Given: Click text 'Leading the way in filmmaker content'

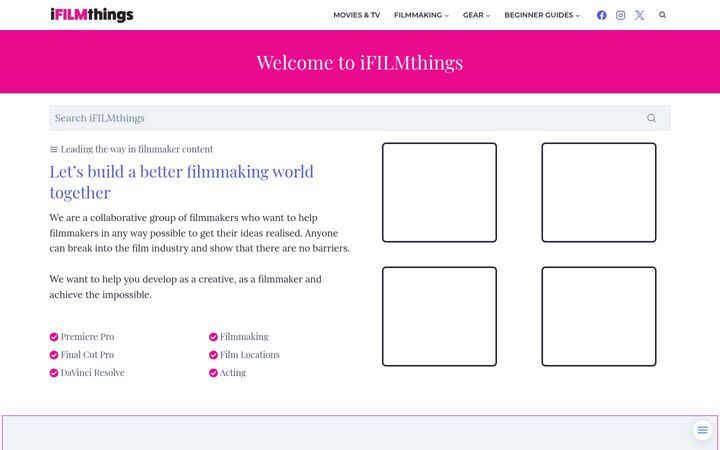Looking at the screenshot, I should pos(137,149).
